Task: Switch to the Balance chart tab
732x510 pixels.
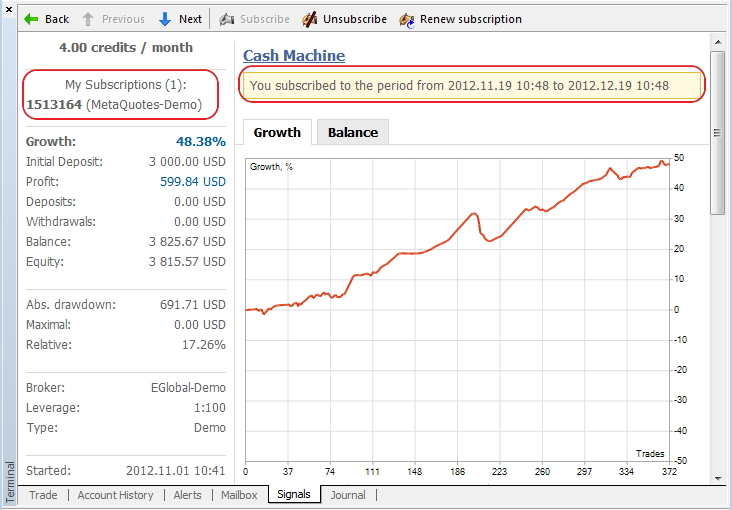Action: 352,132
